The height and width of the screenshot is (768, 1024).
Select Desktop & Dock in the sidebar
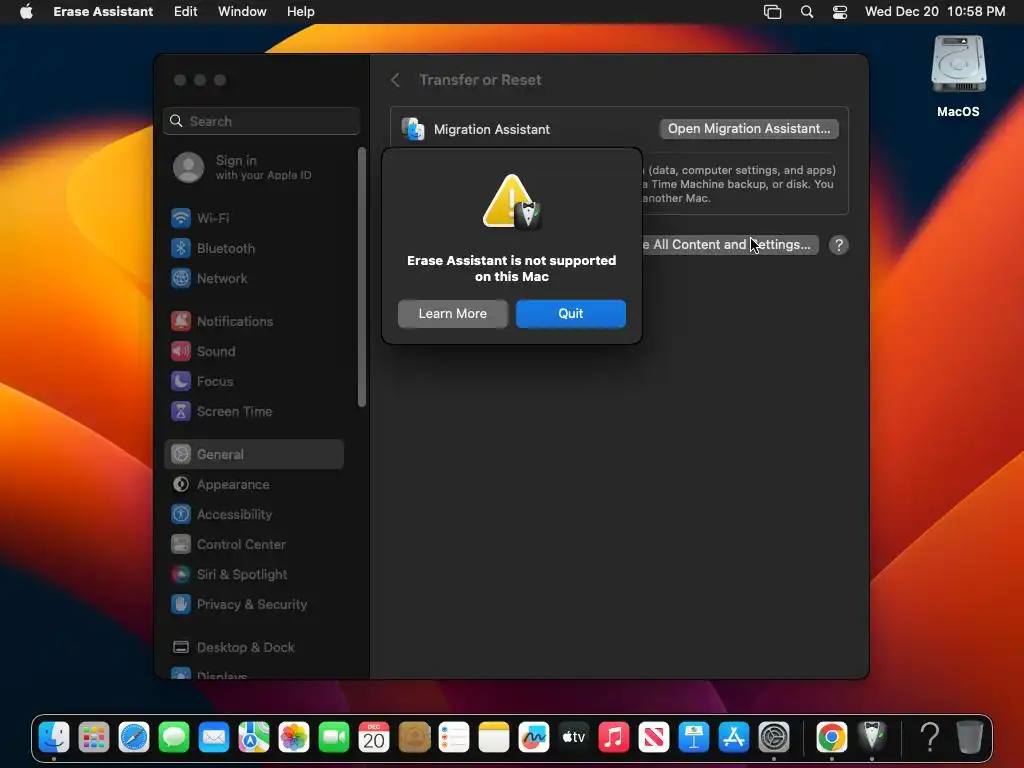pos(255,647)
